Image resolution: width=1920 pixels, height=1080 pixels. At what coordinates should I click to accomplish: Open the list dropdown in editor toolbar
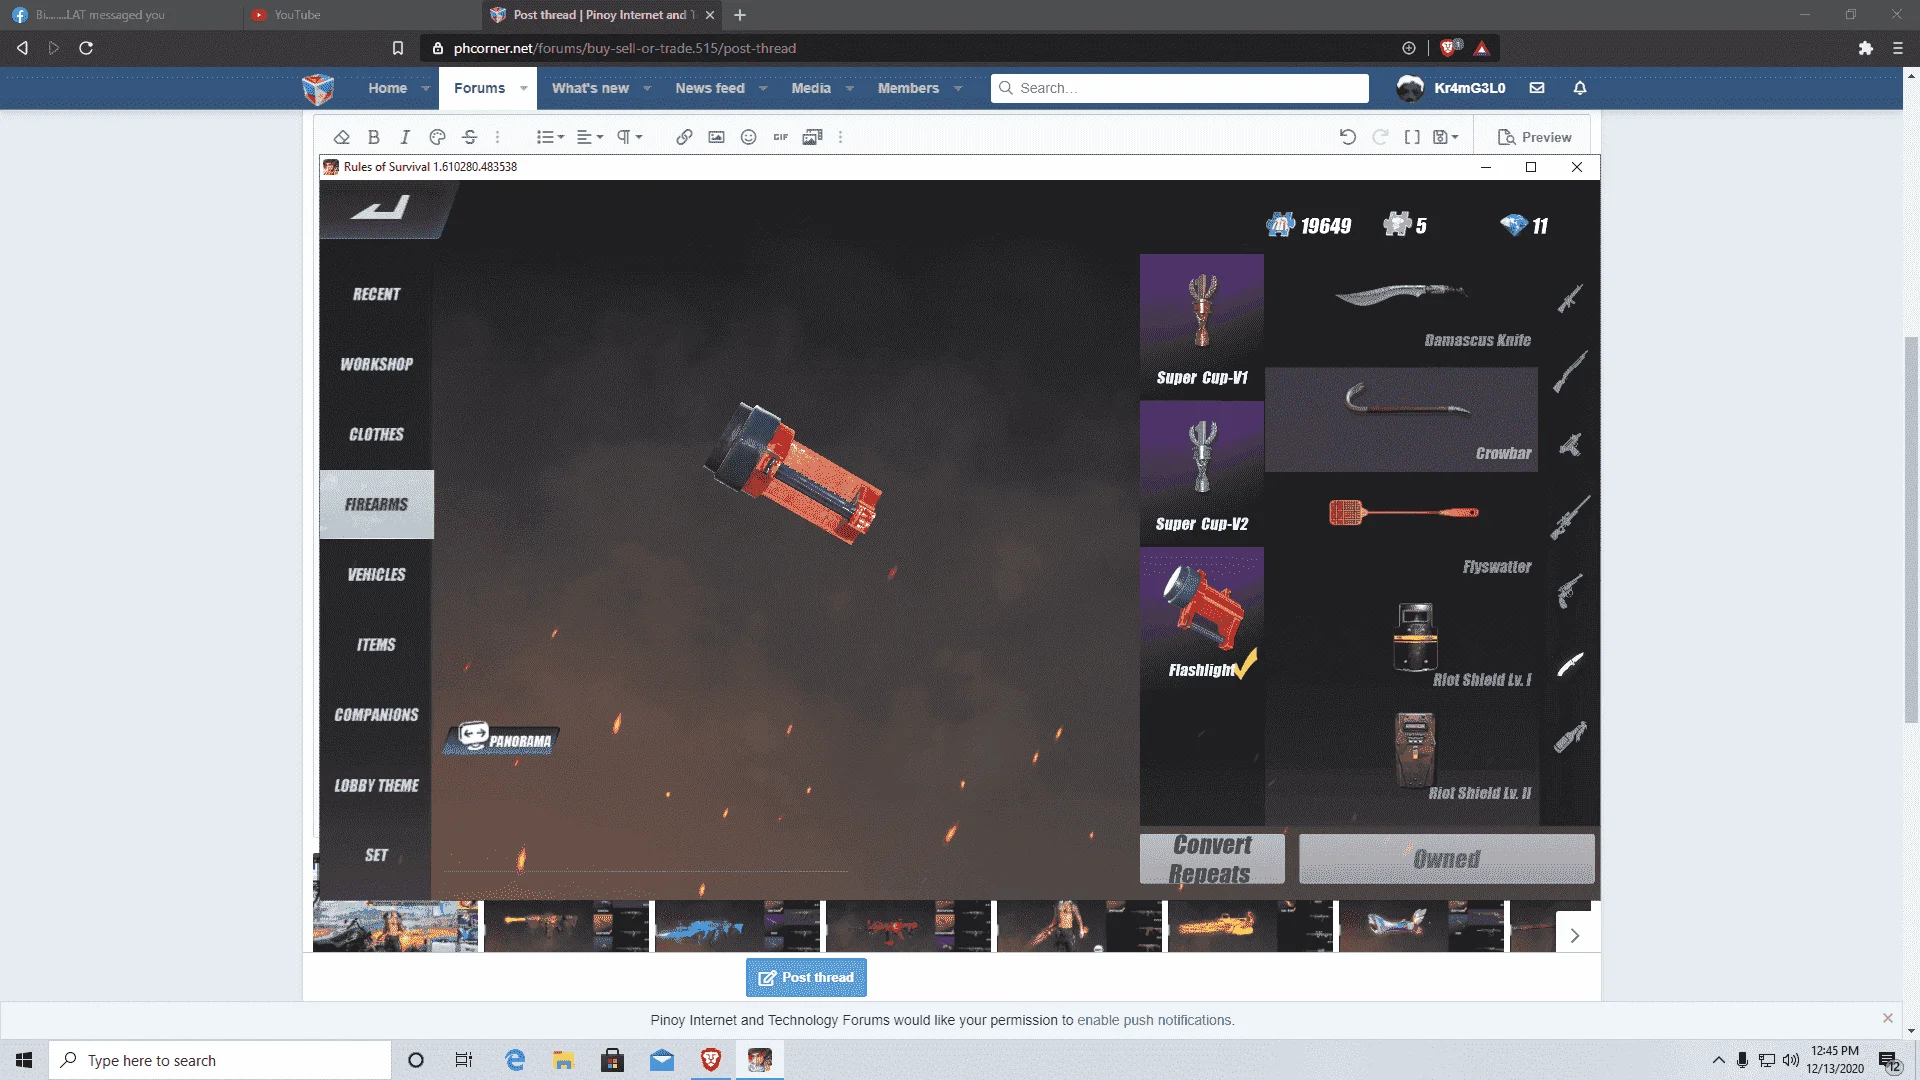[550, 137]
